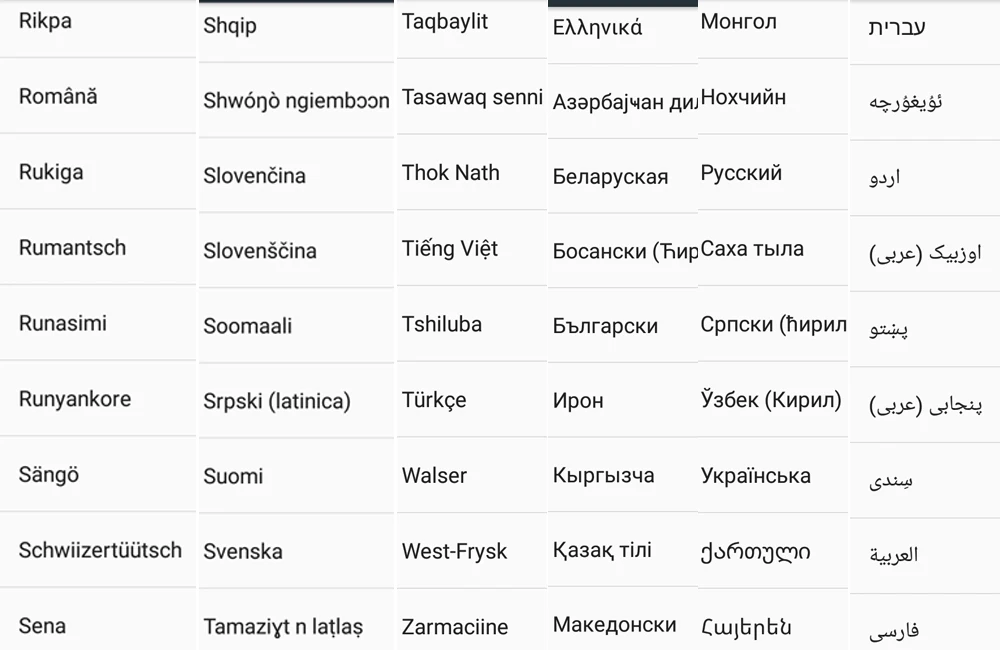Choose Български language entry

coord(623,325)
